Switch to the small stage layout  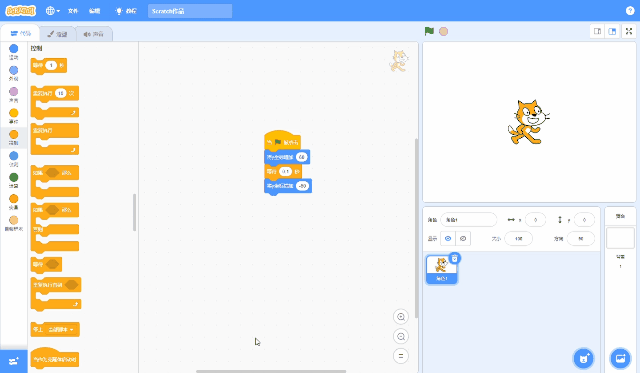[597, 31]
